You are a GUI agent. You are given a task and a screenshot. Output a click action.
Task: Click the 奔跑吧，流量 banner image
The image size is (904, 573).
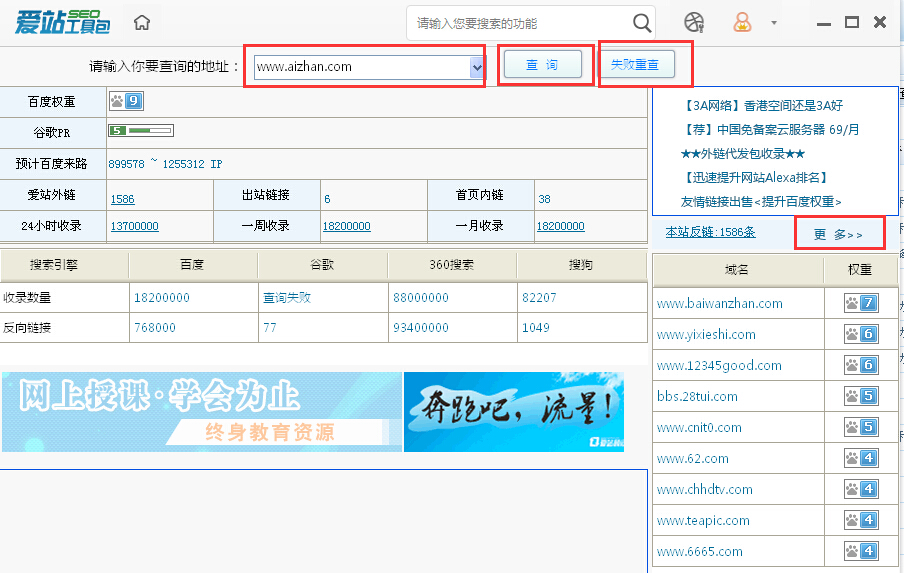[514, 412]
